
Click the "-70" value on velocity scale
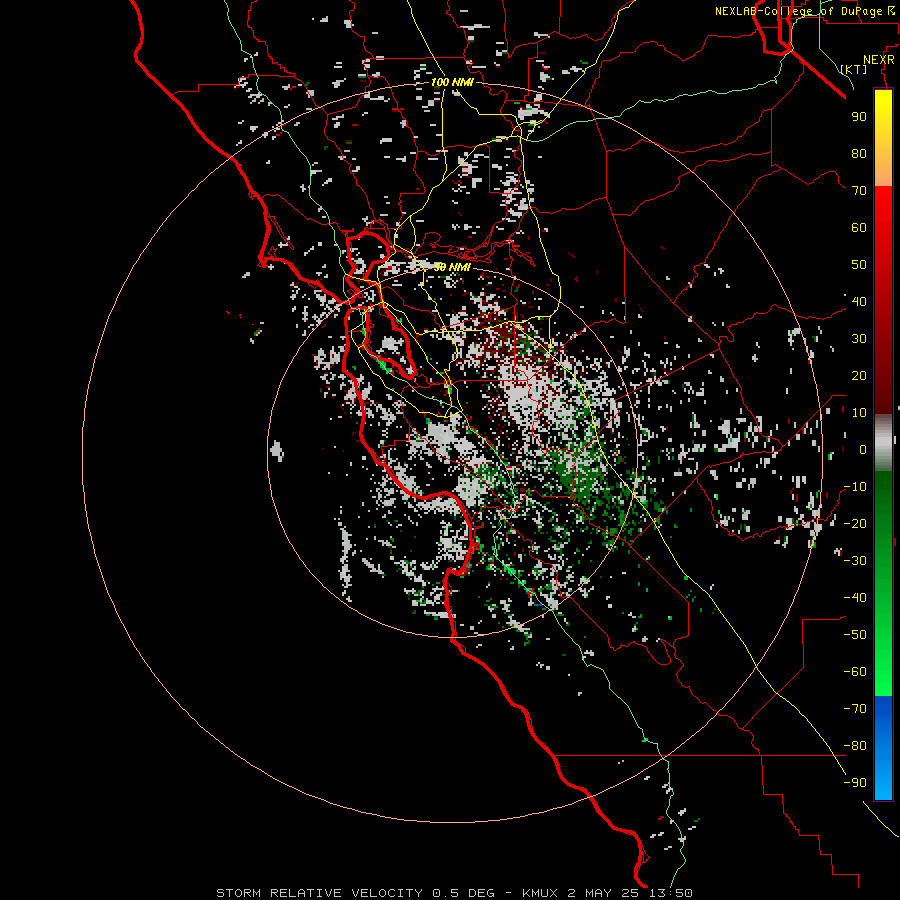pos(855,709)
